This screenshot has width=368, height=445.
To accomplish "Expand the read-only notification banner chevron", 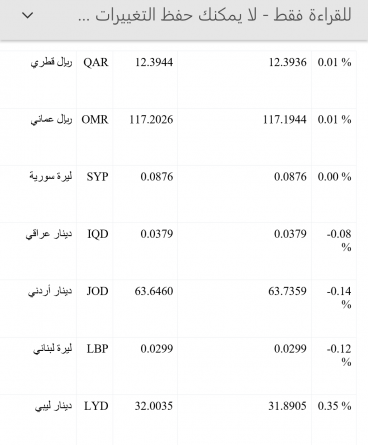I will point(28,15).
